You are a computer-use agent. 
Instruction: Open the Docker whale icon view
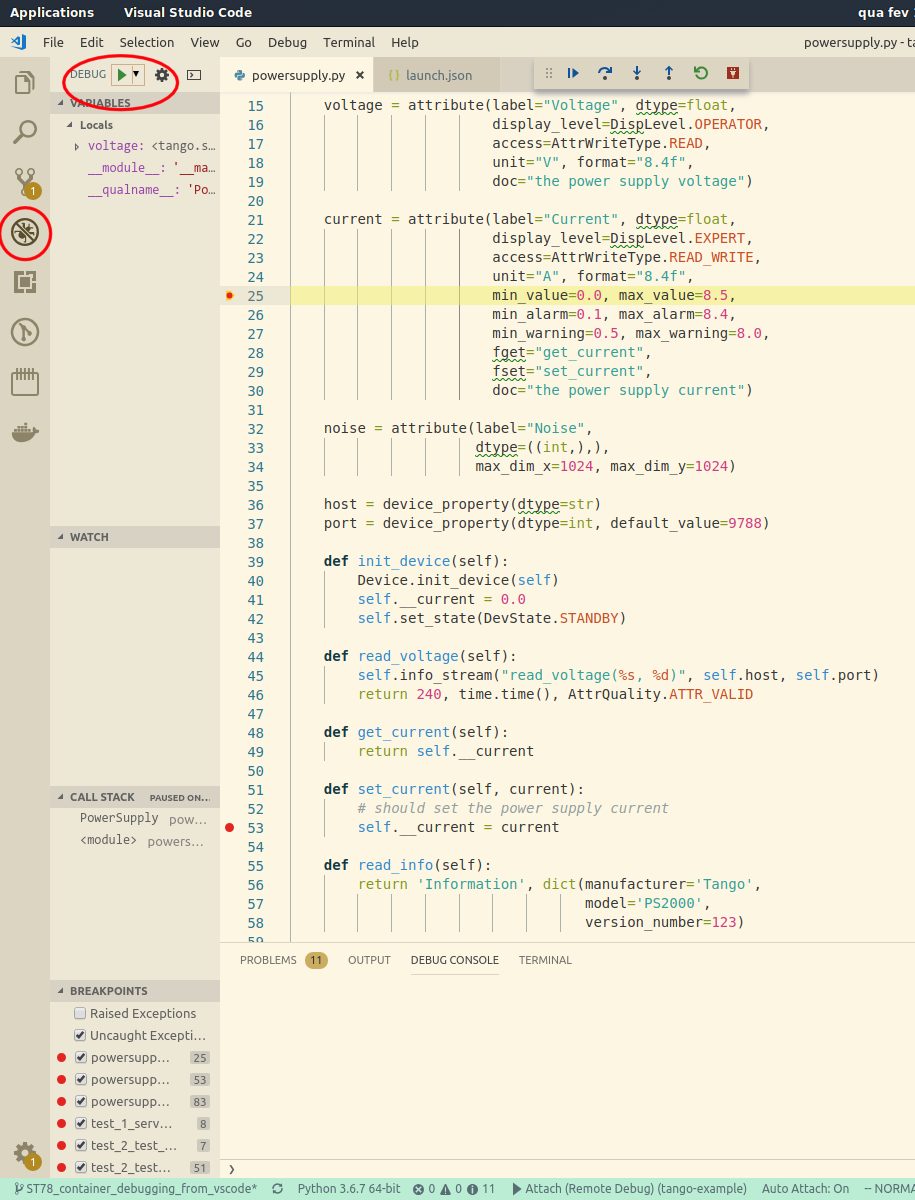[x=25, y=433]
